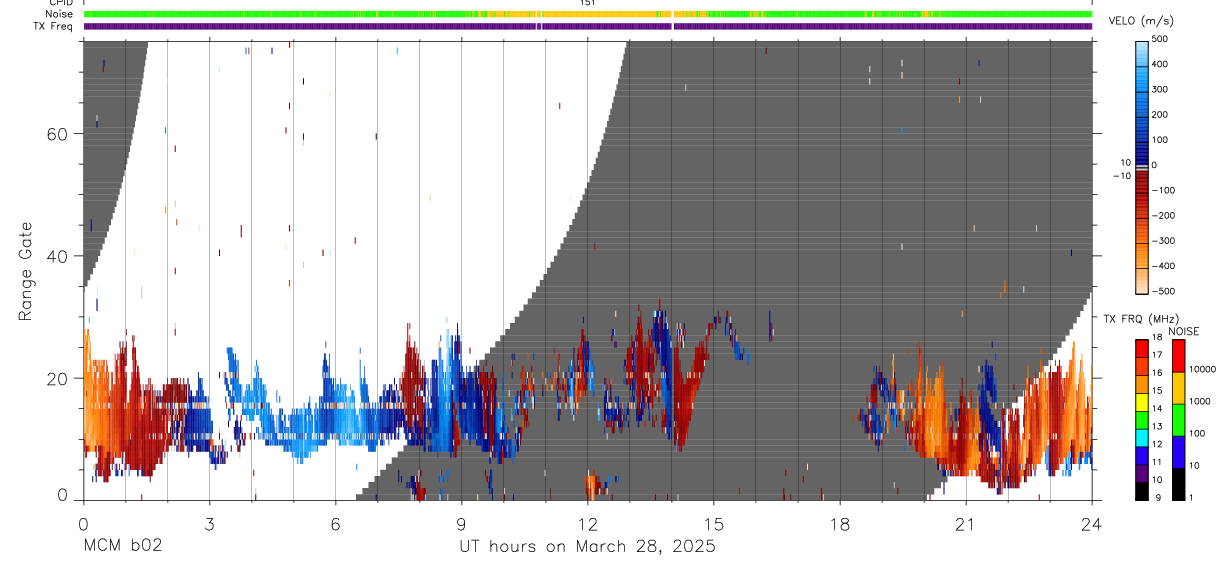Click the blue 11–12 MHz segment of TX FRQ legend
Viewport: 1228px width, 567px height.
tap(1141, 456)
